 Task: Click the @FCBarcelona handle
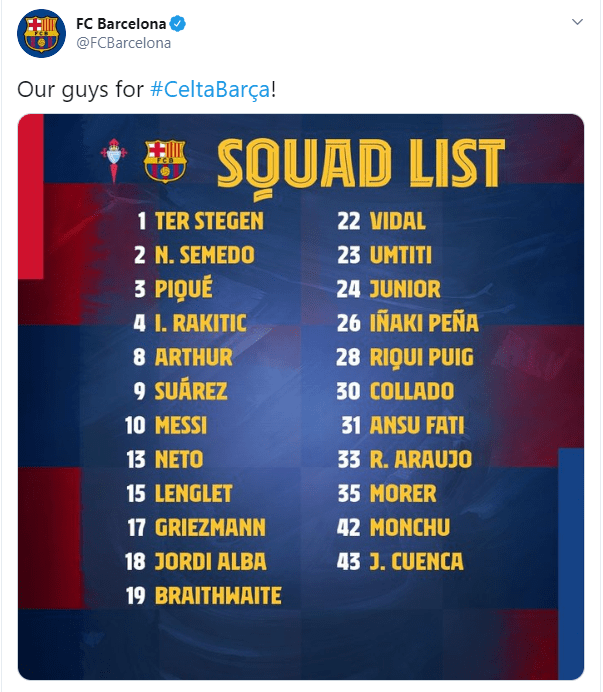[124, 43]
